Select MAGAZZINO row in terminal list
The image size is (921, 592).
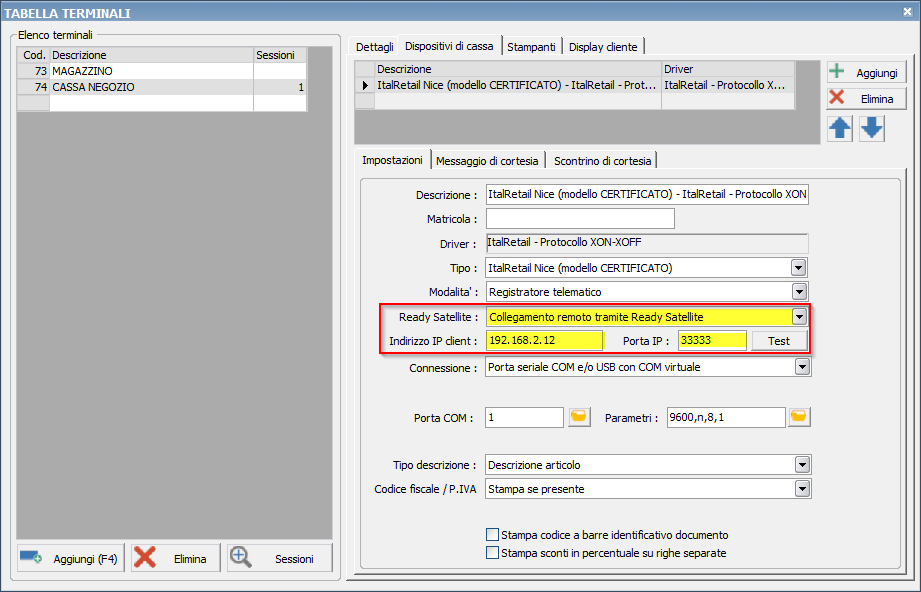point(150,71)
